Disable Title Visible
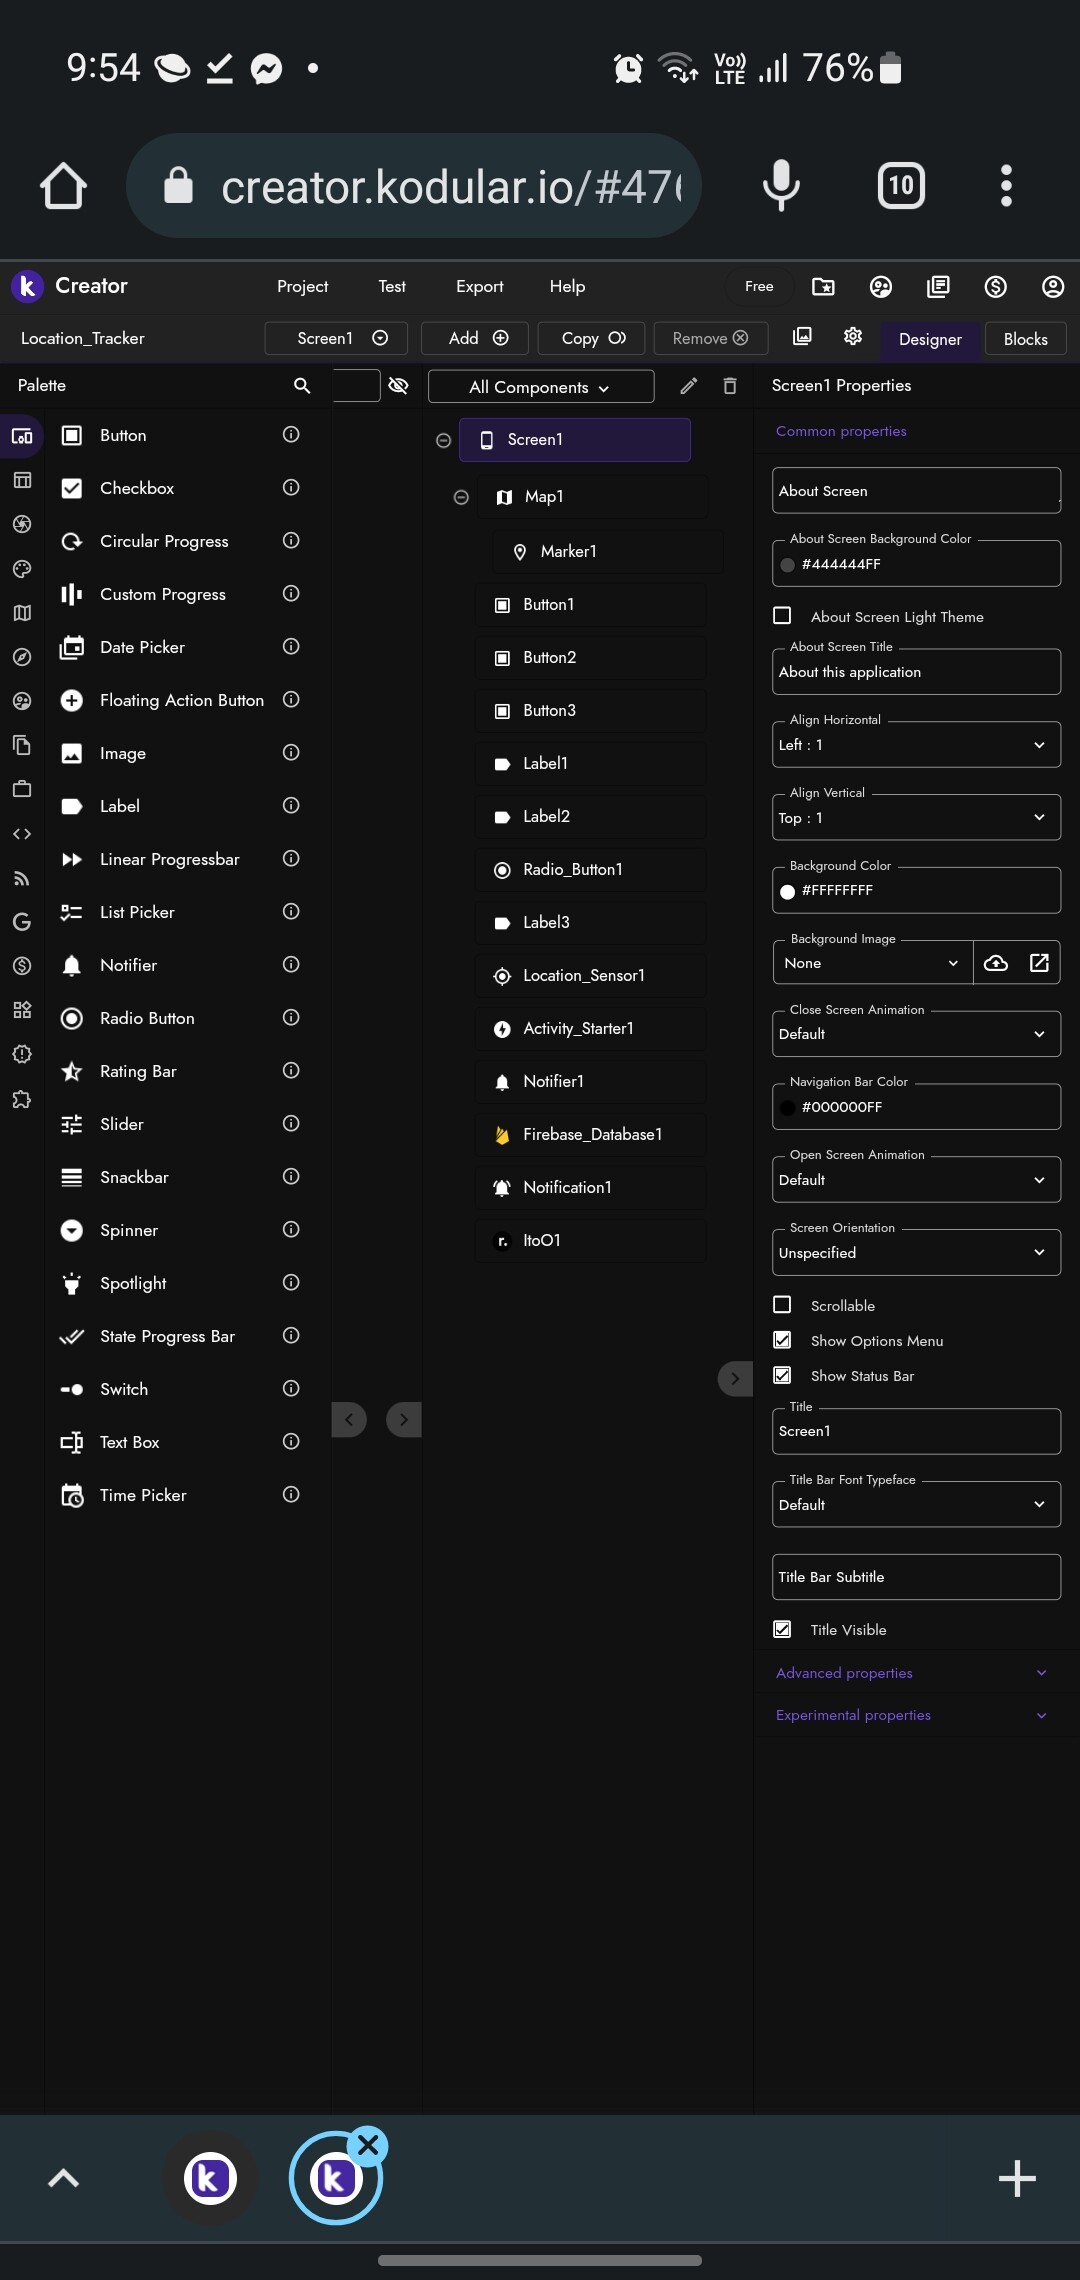The height and width of the screenshot is (2280, 1080). tap(783, 1629)
